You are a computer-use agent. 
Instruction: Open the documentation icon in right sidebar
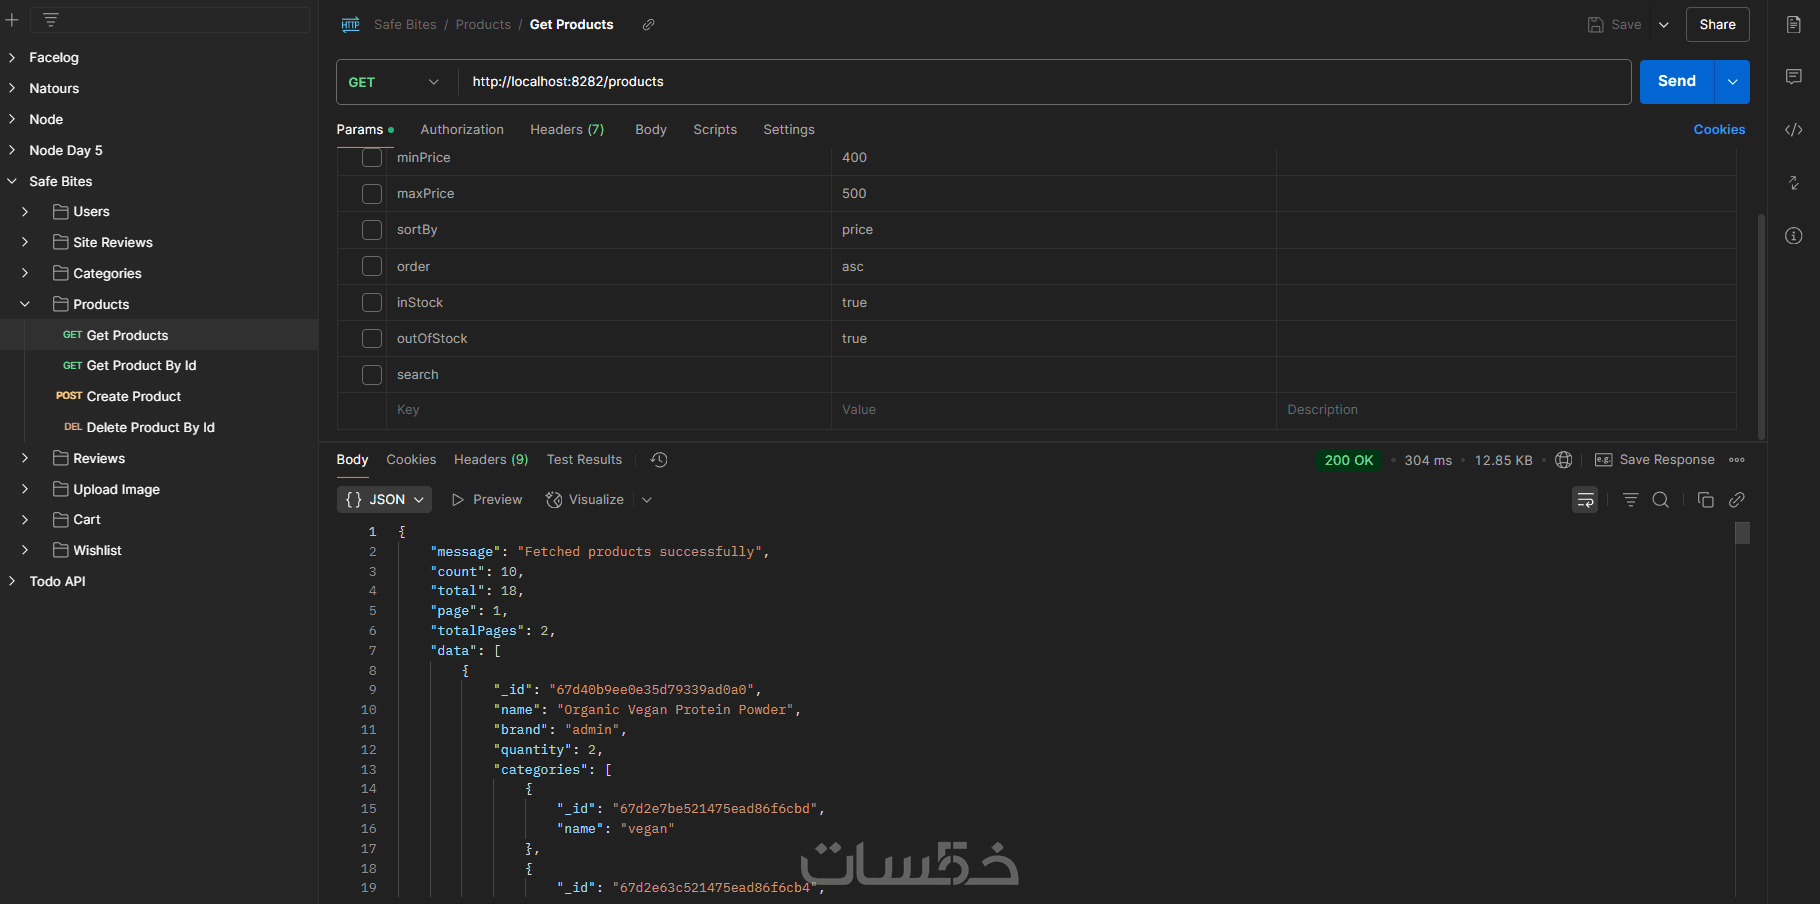click(1794, 25)
